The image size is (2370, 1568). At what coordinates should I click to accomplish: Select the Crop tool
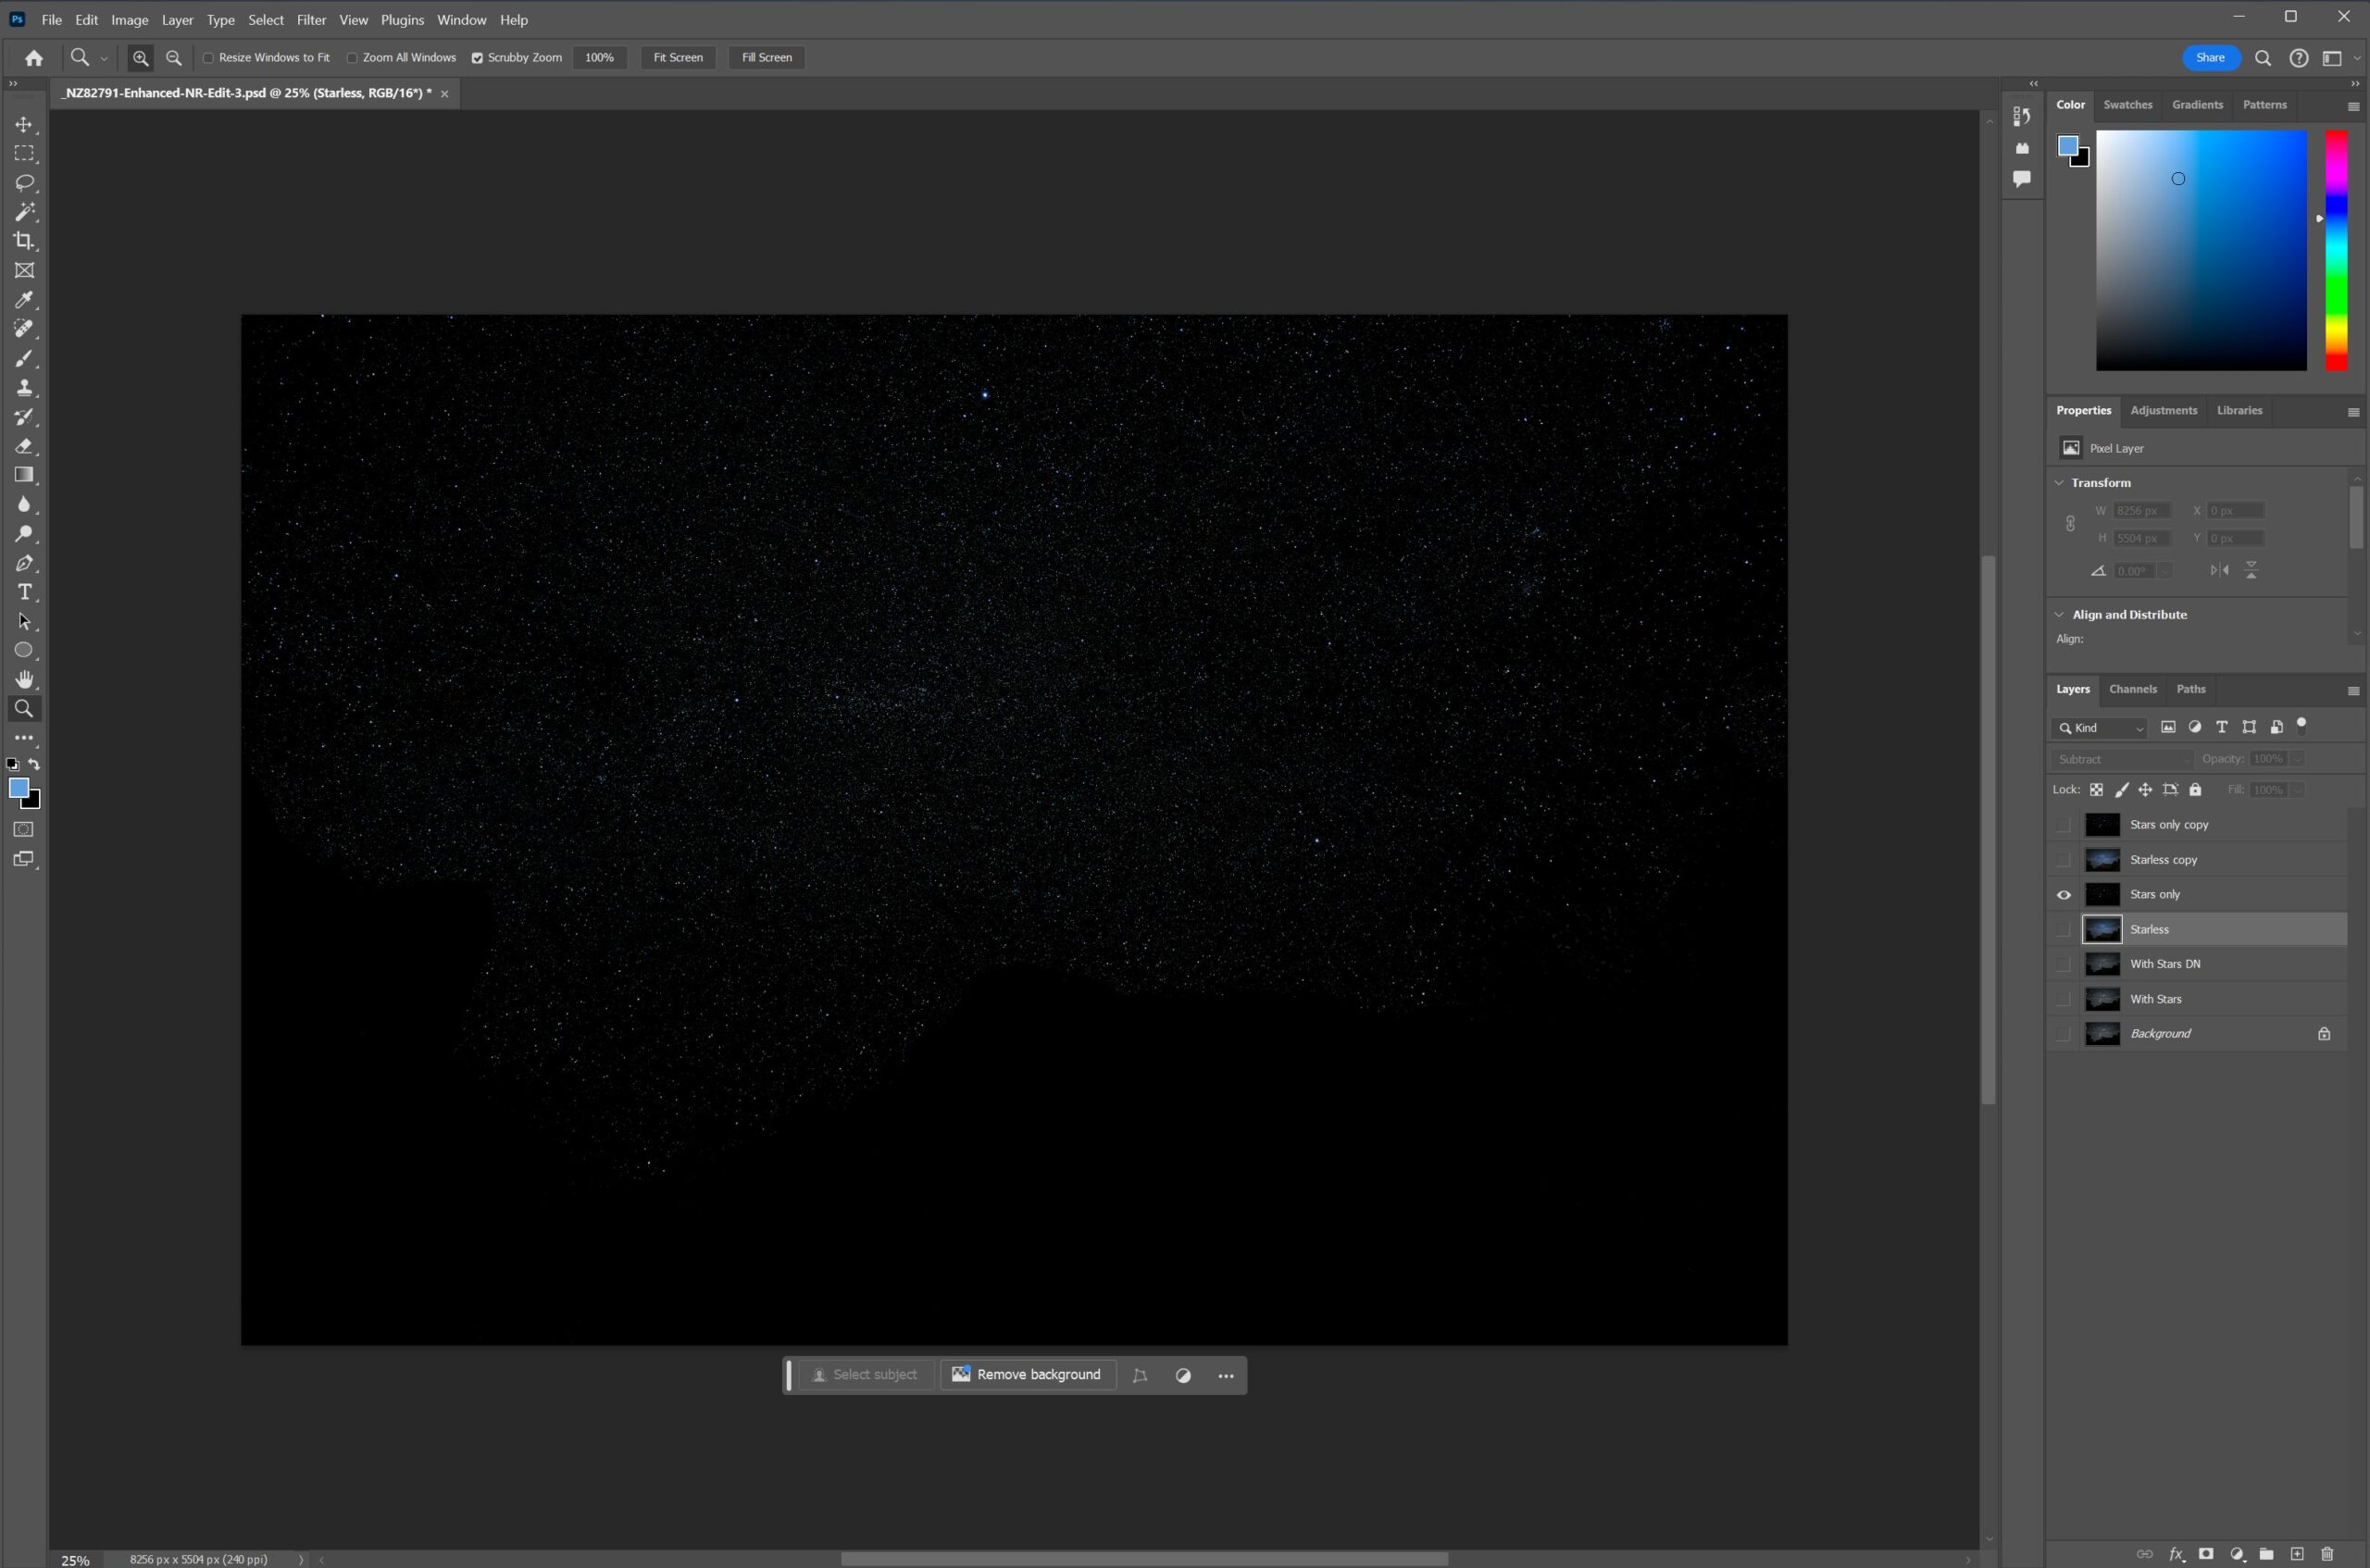coord(24,241)
